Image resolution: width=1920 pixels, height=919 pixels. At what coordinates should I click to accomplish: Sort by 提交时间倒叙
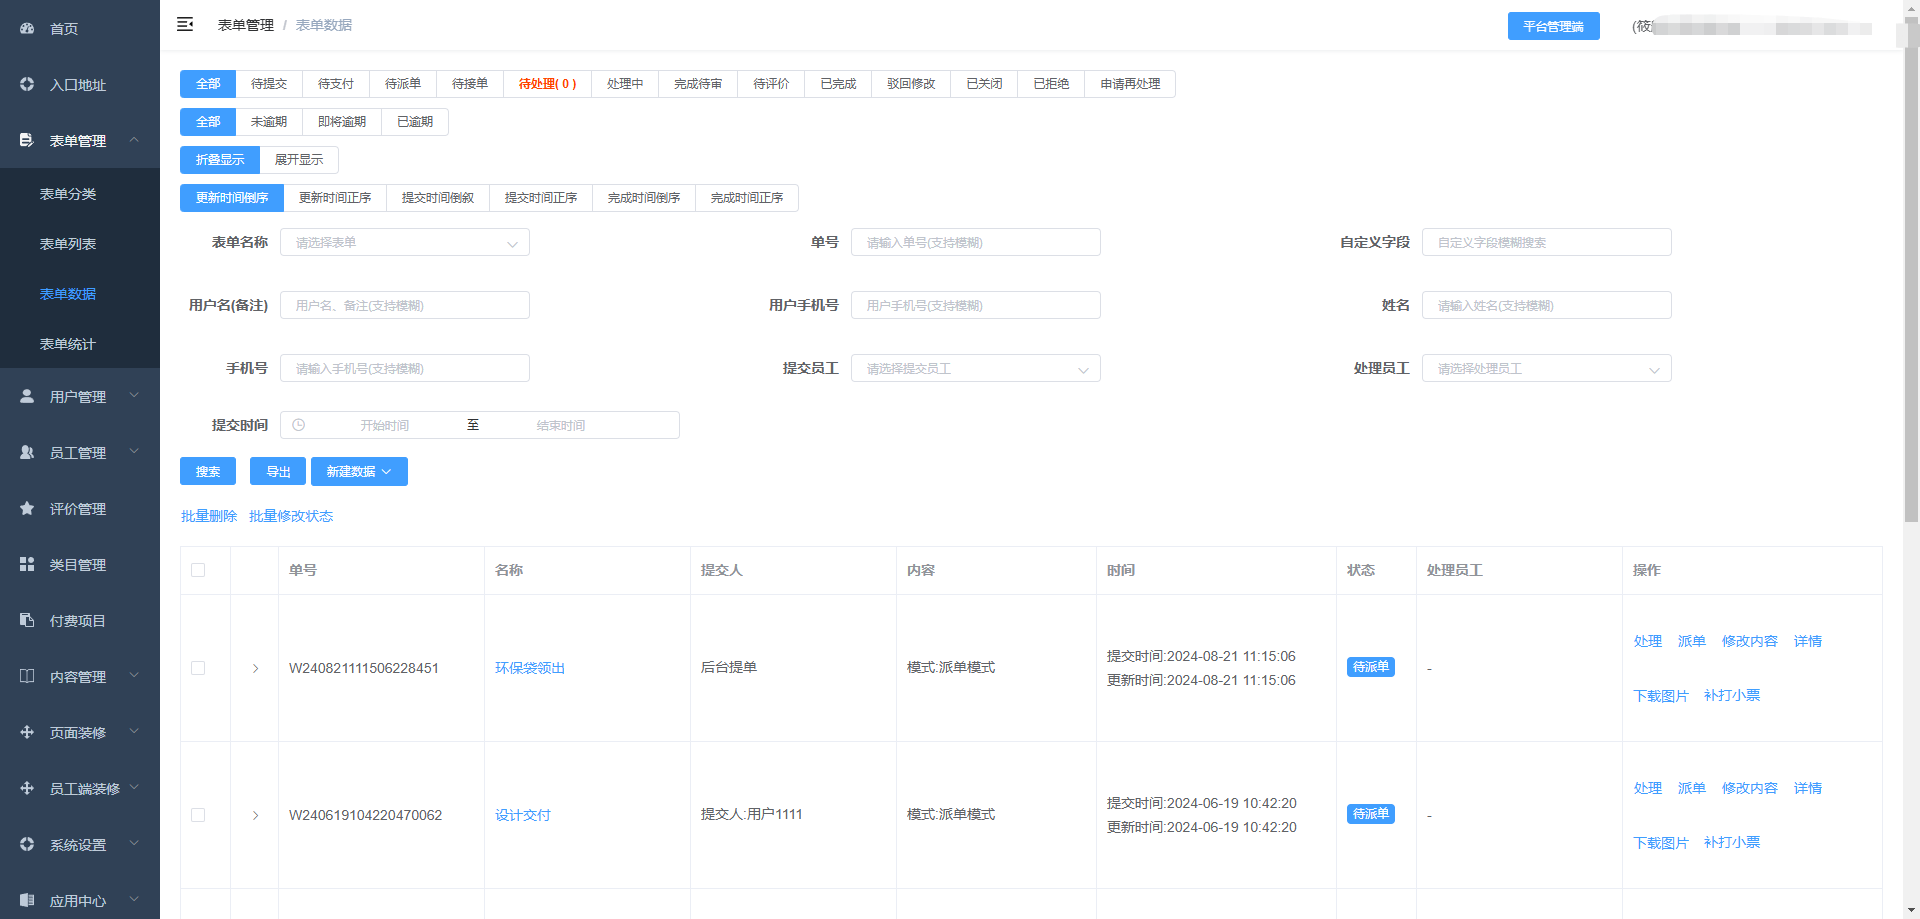[x=438, y=198]
